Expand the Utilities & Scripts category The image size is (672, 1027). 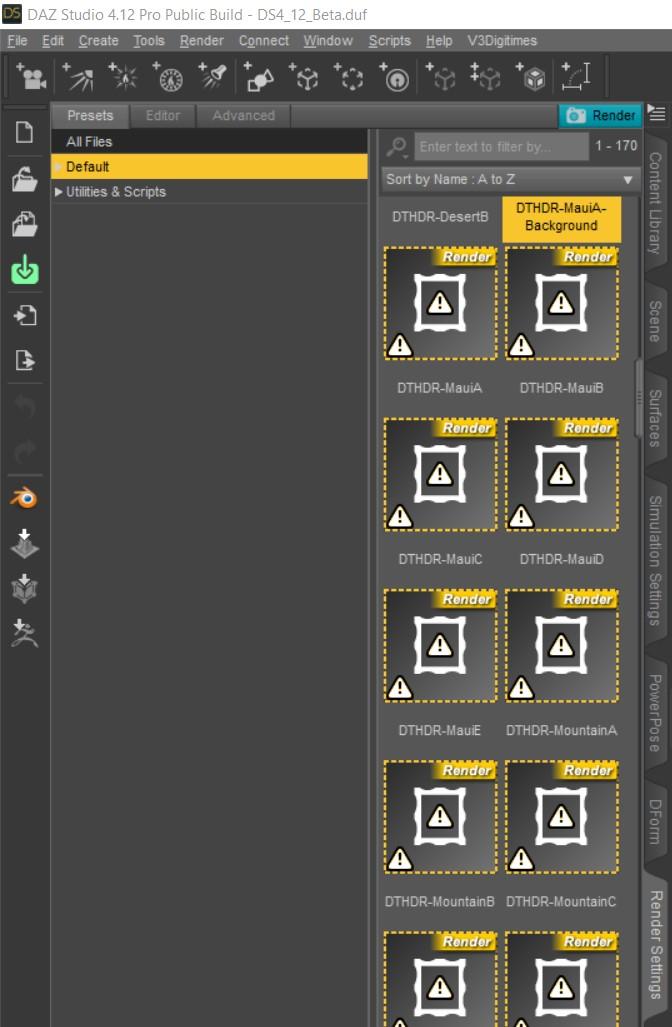click(x=58, y=192)
